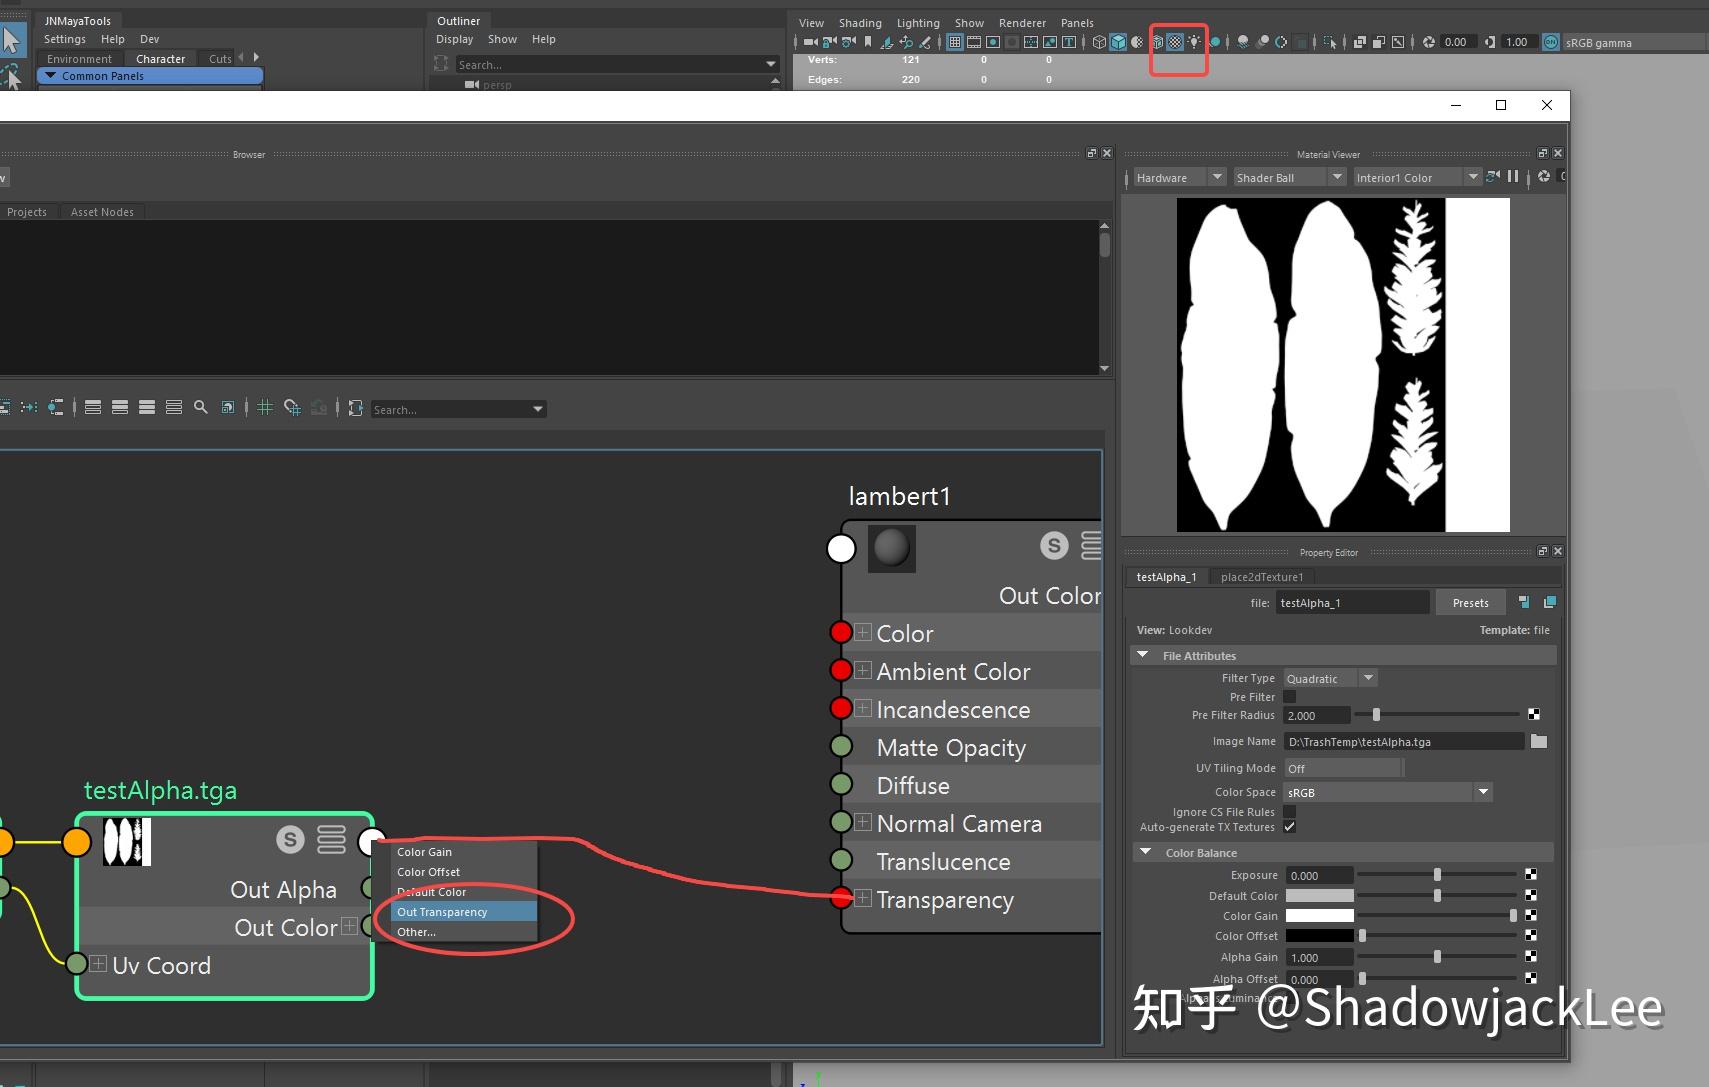Toggle textured display checker icon
Screen dimensions: 1709x1087
[x=1176, y=42]
